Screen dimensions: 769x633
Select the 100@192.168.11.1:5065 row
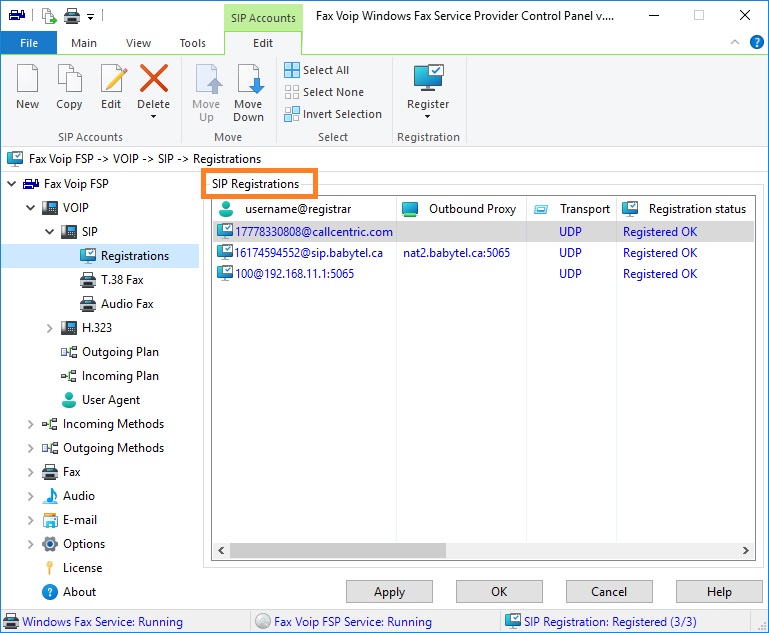[484, 274]
